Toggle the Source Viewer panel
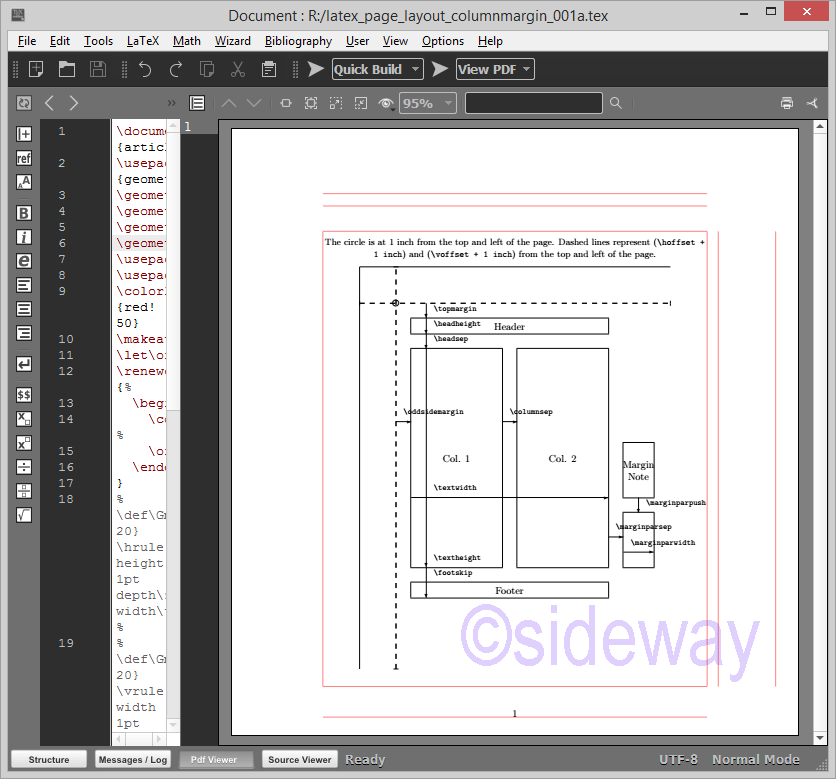836x779 pixels. 299,759
